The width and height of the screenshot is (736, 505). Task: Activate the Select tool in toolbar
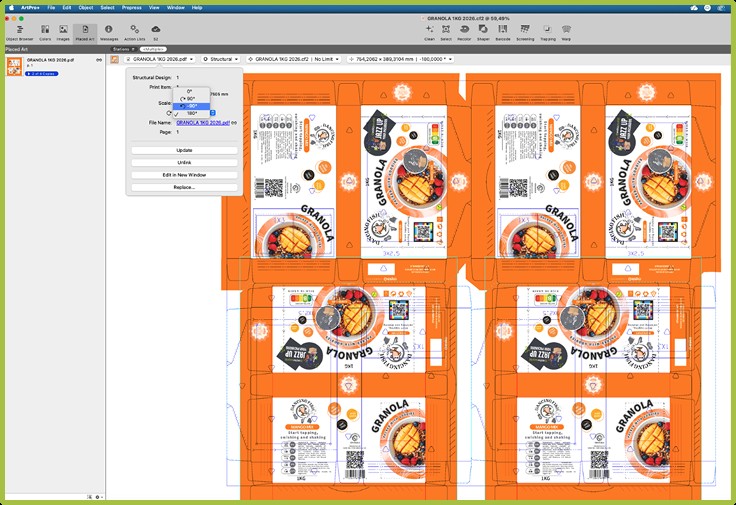[x=446, y=33]
